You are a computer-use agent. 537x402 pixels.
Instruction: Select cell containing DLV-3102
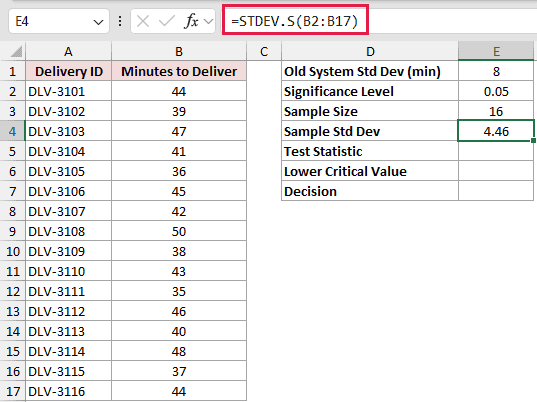point(68,112)
